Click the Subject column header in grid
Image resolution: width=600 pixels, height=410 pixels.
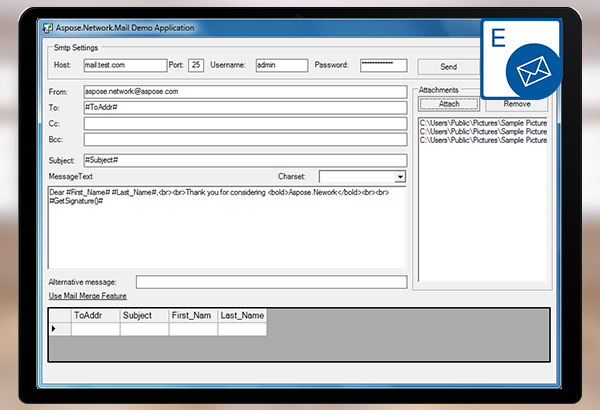[144, 316]
